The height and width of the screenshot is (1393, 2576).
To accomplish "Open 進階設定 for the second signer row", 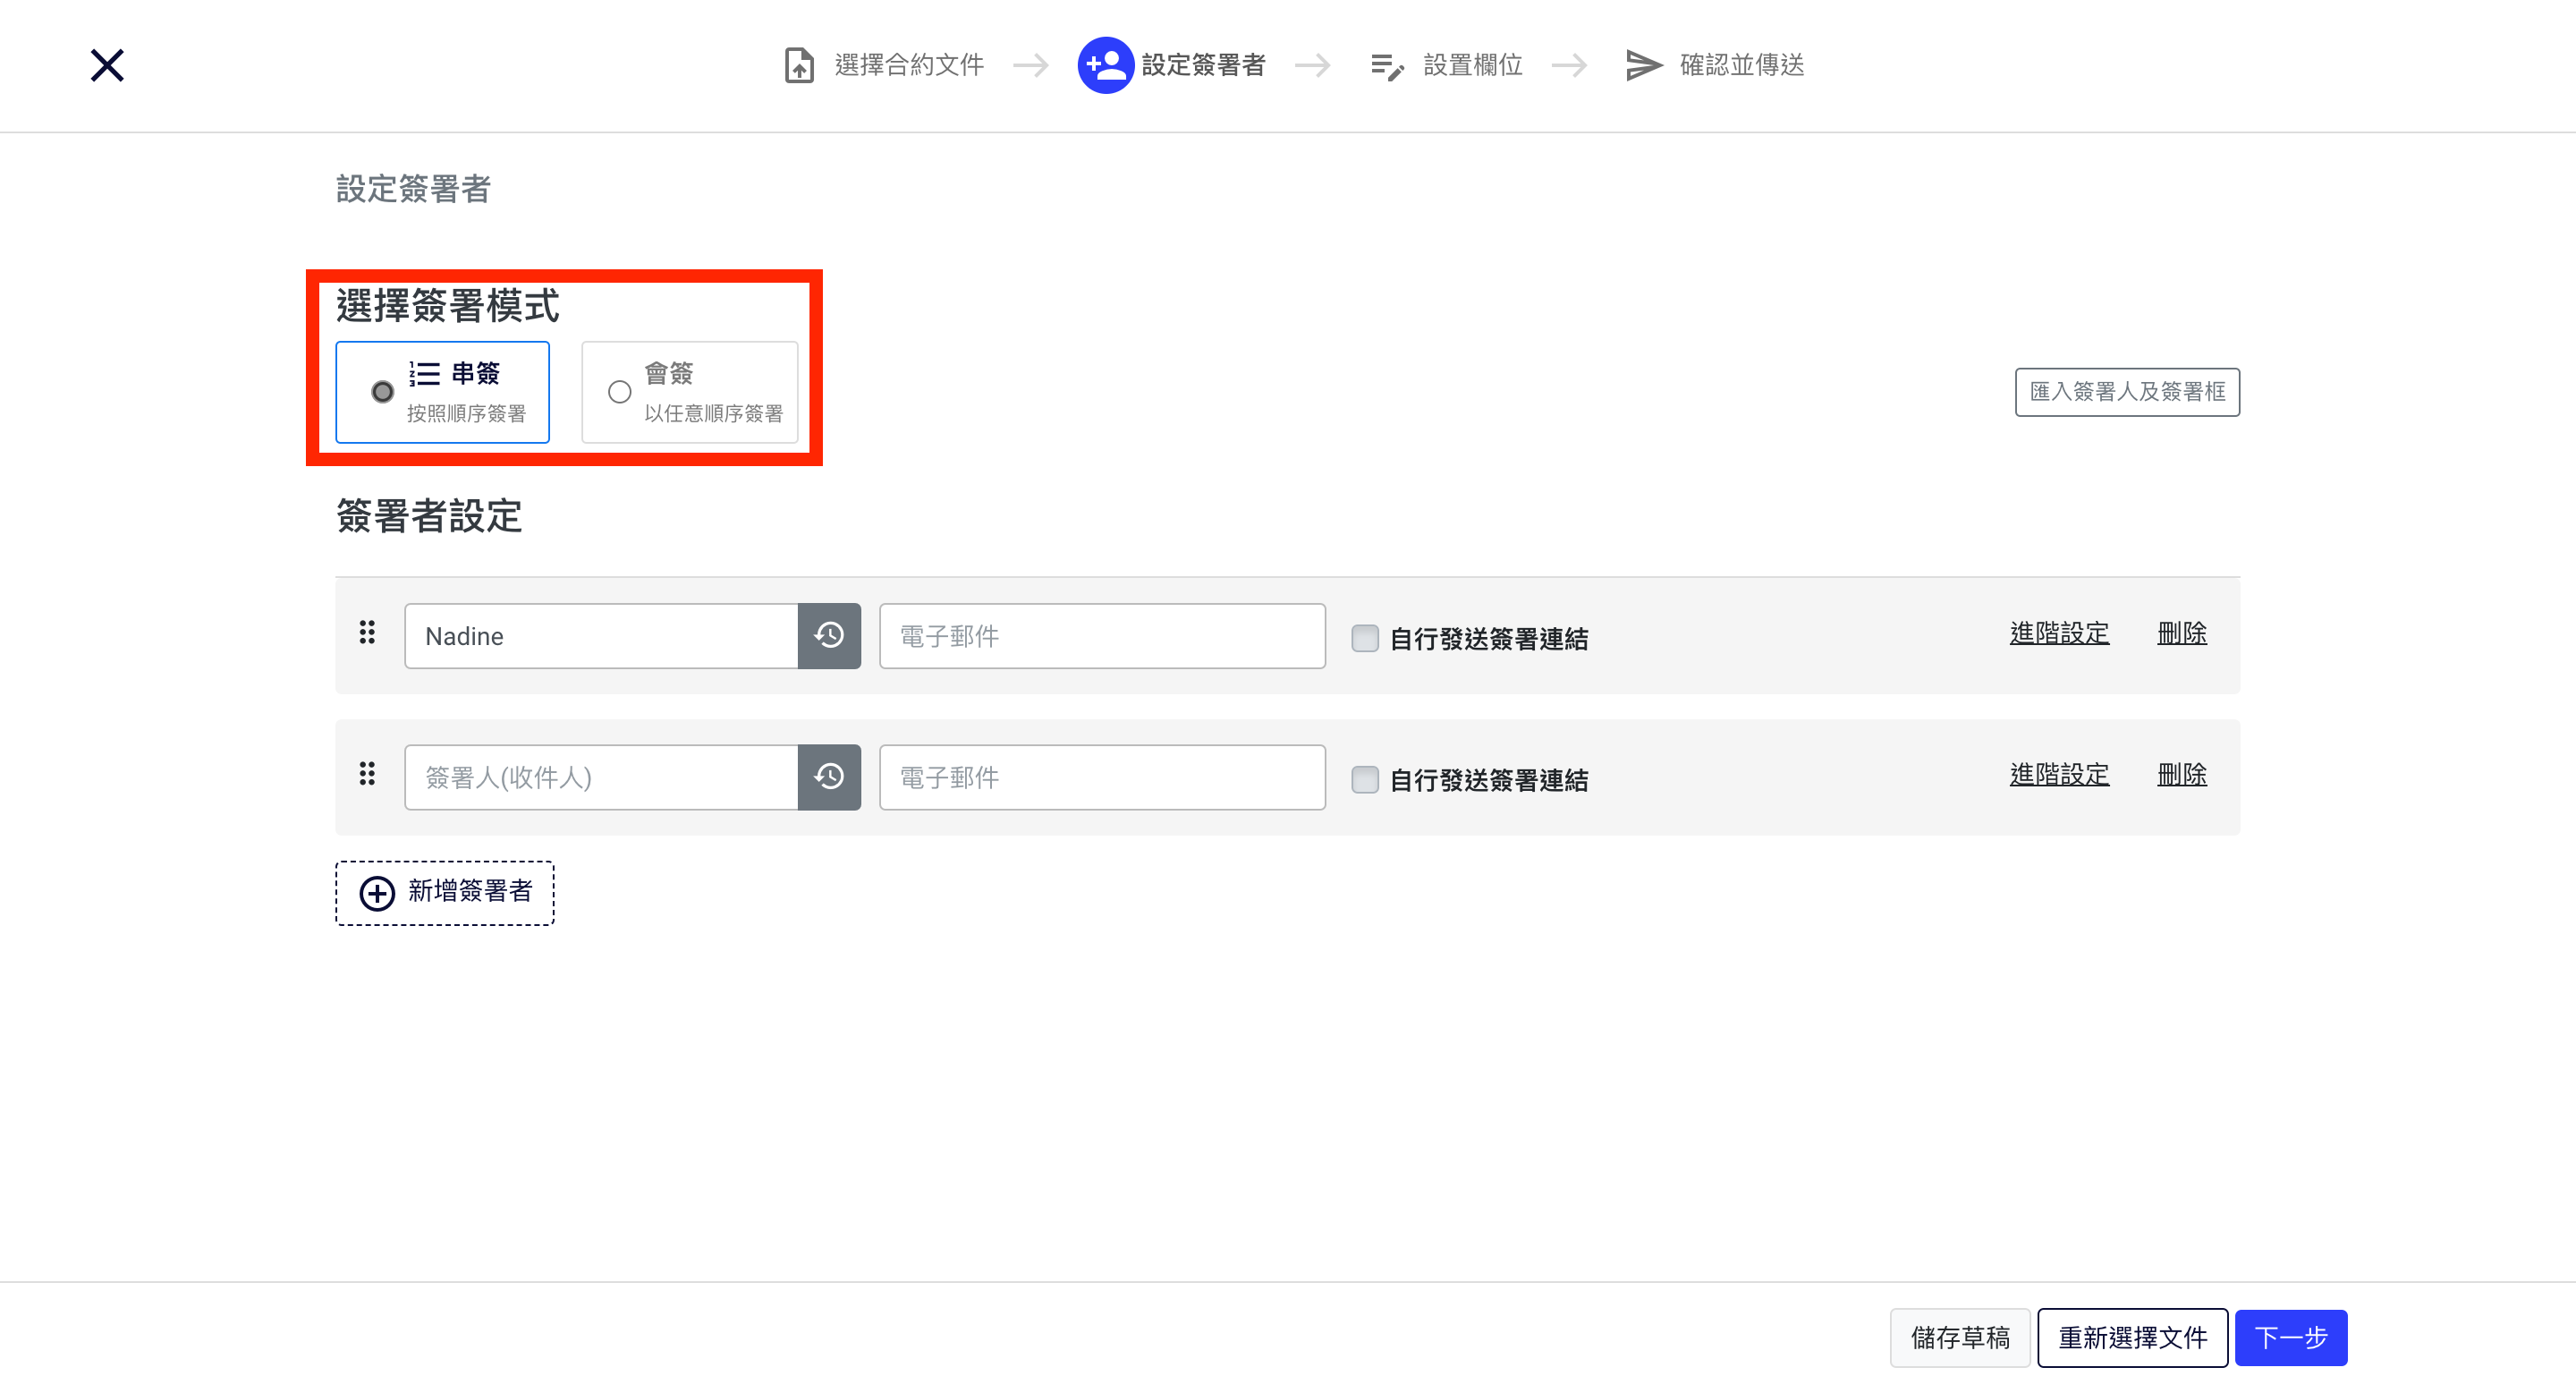I will 2059,774.
